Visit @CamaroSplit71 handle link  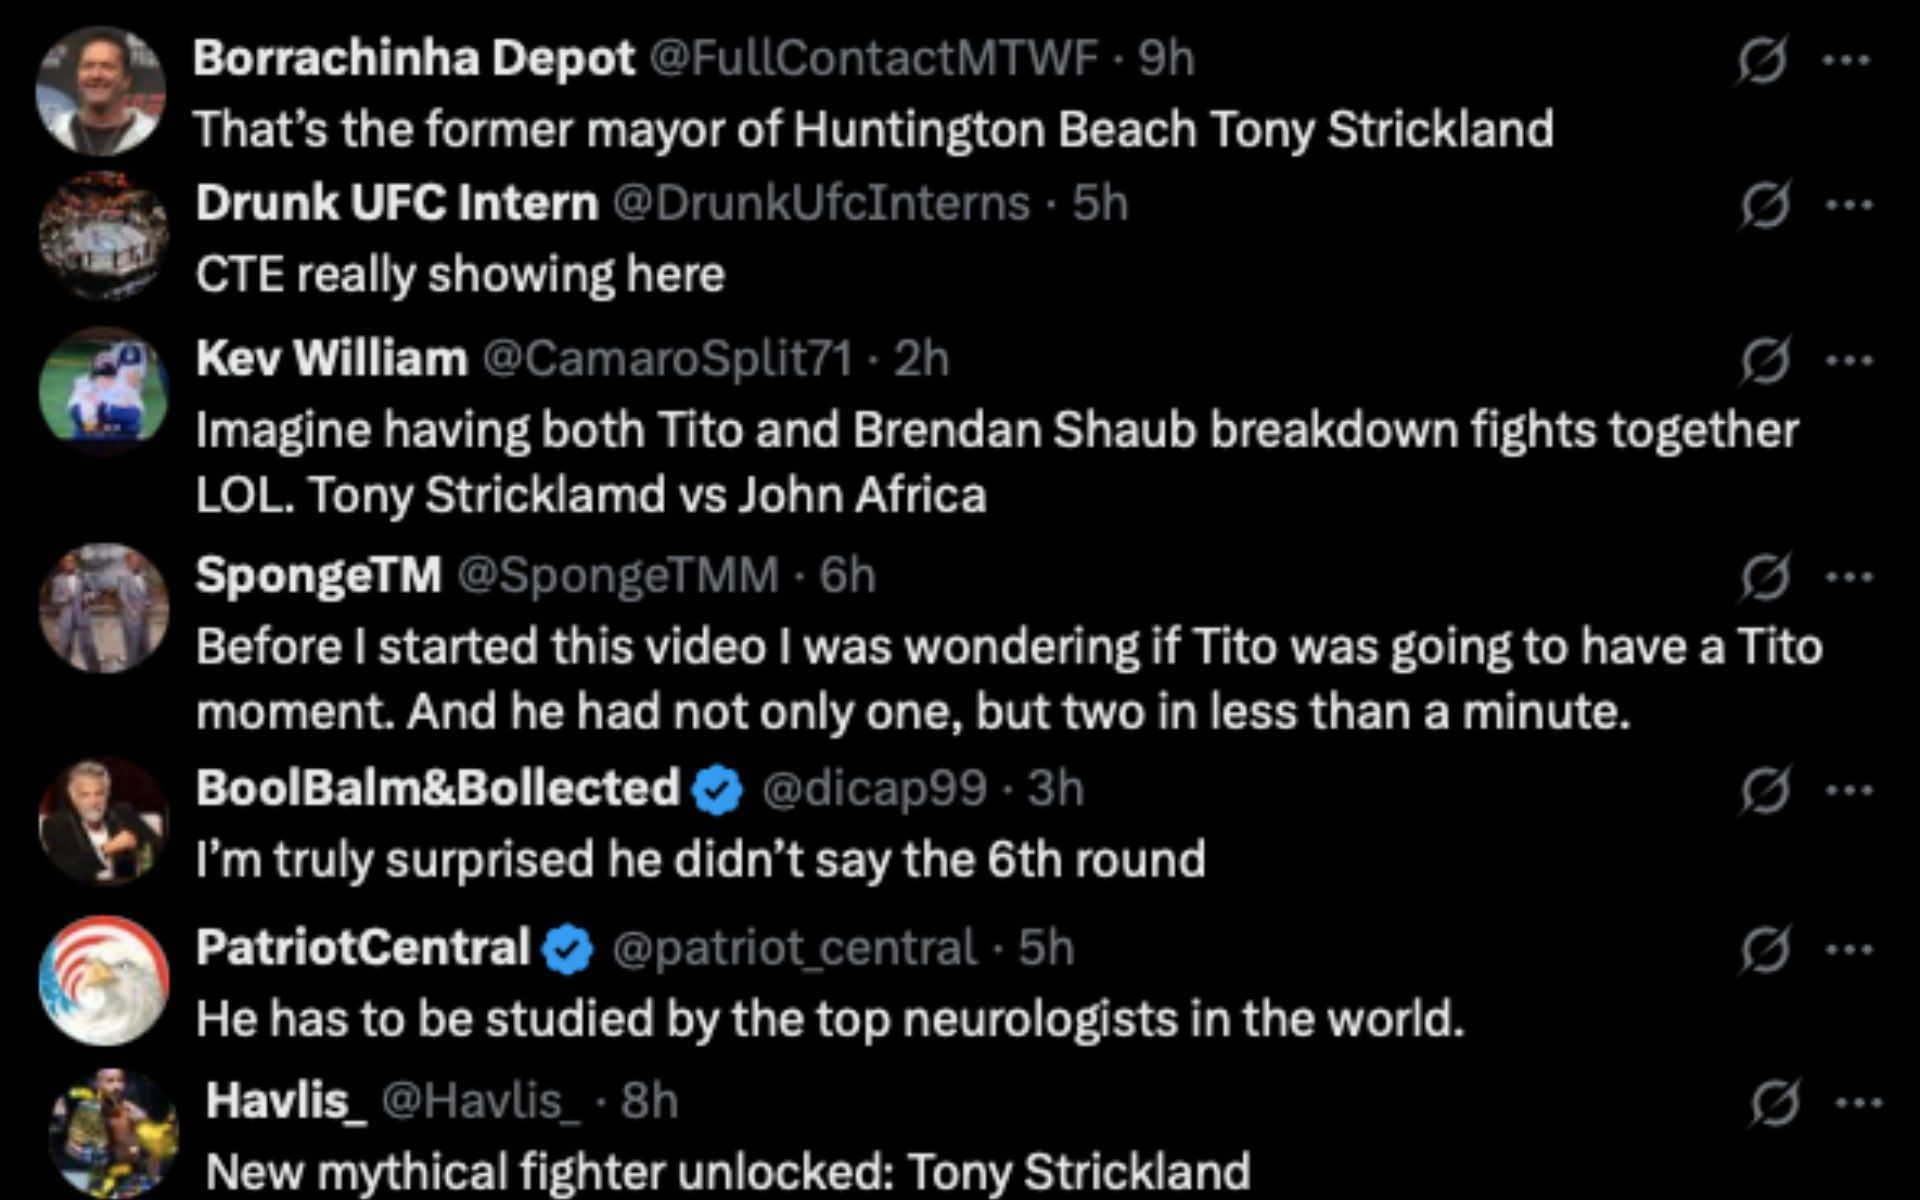pos(667,359)
